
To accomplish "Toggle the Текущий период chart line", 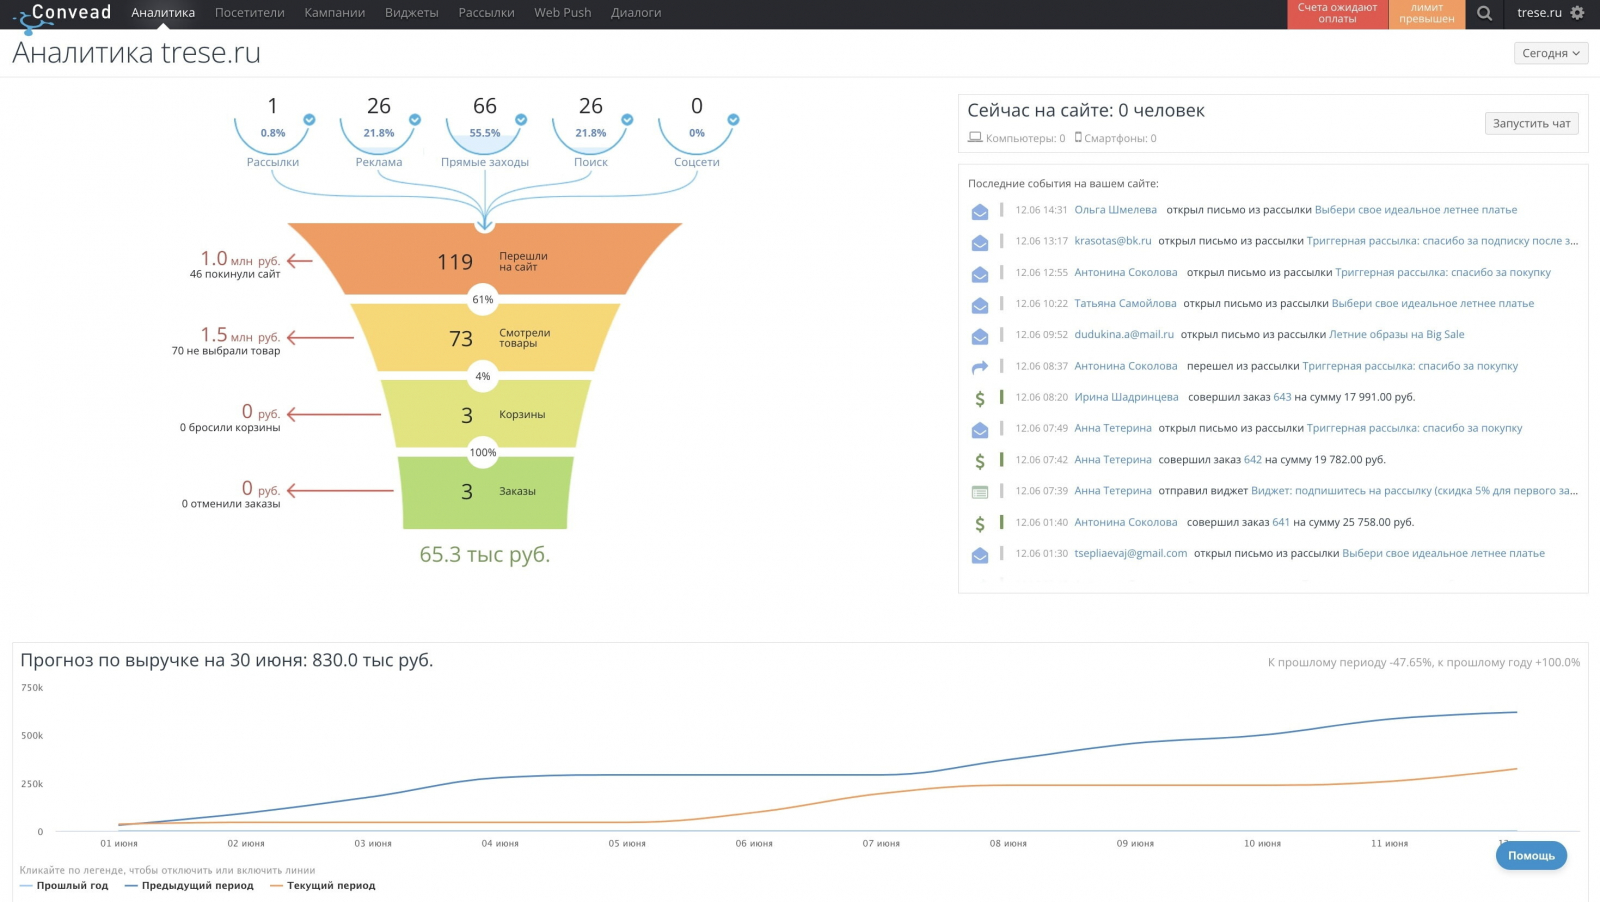I will tap(323, 886).
